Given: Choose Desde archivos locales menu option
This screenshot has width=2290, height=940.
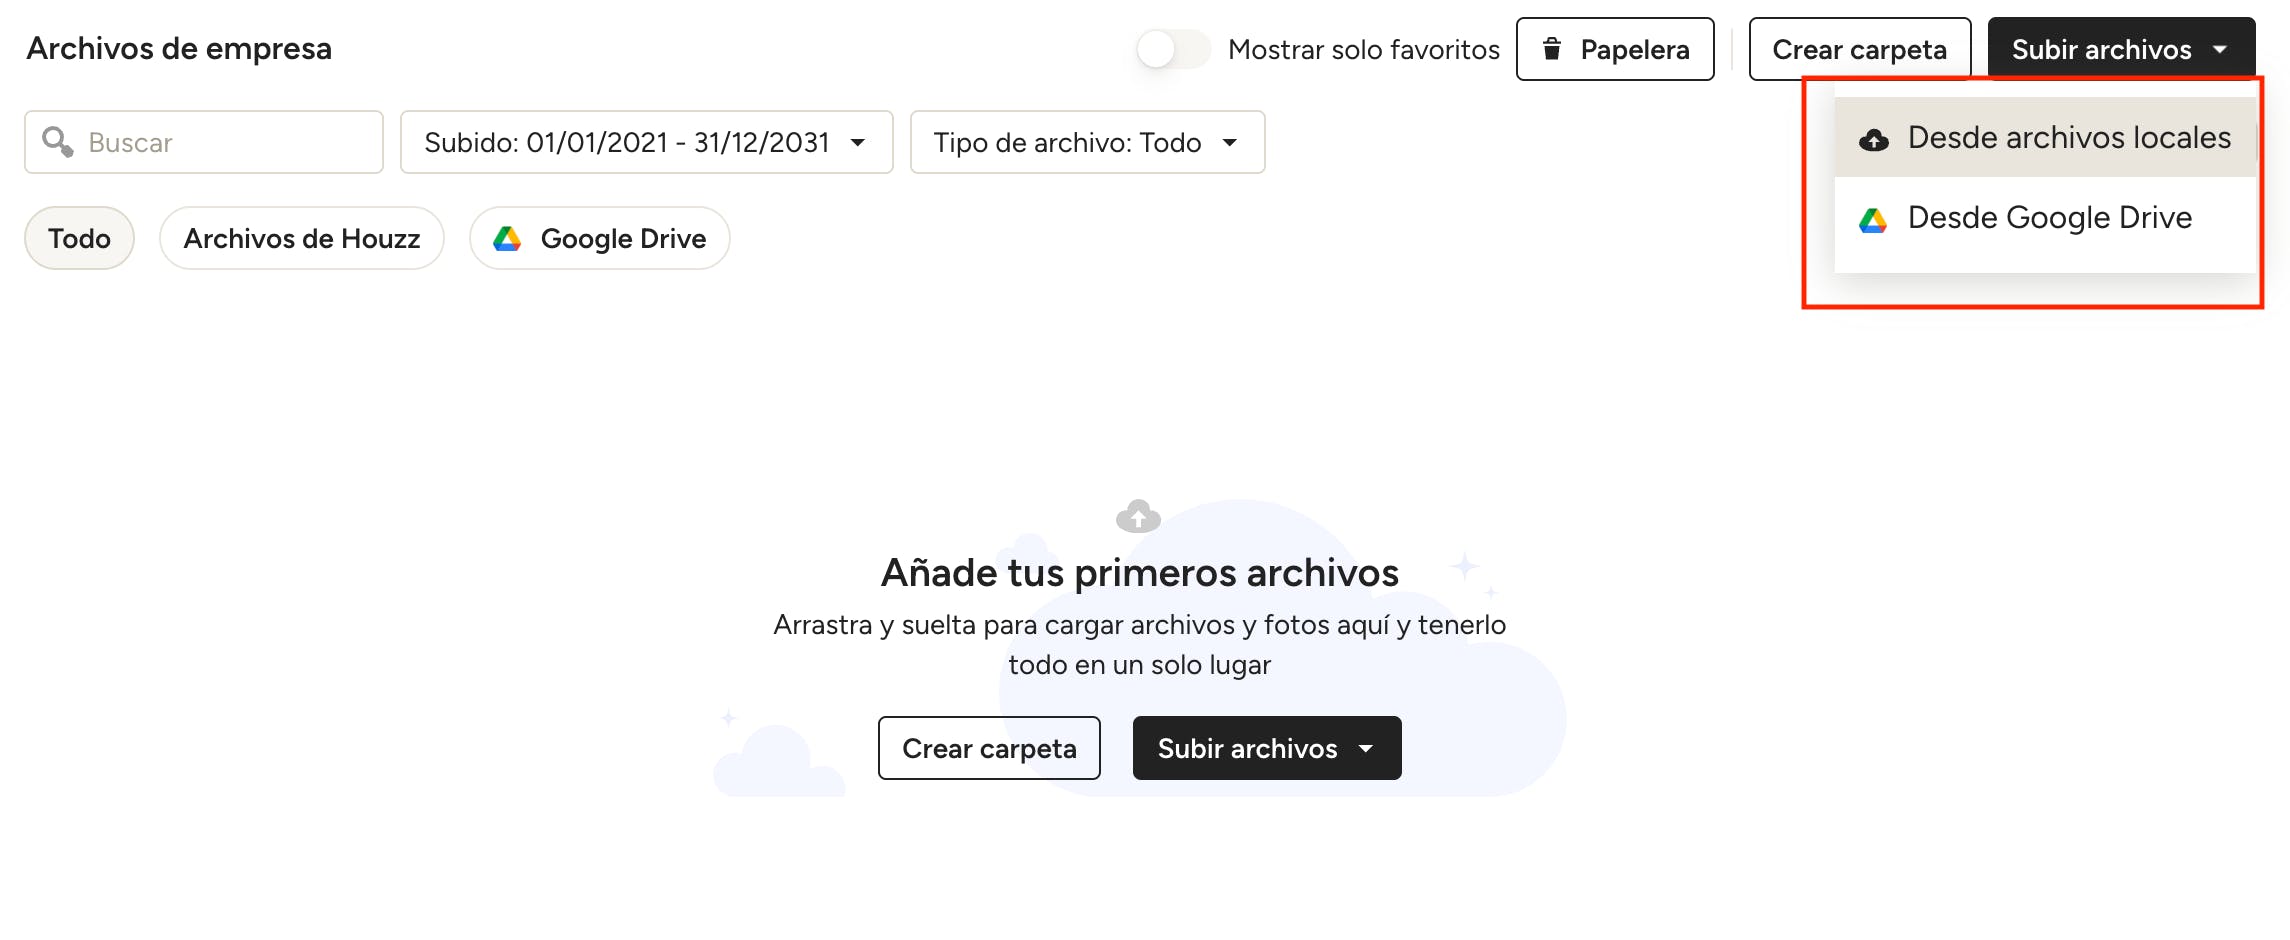Looking at the screenshot, I should (x=2045, y=137).
